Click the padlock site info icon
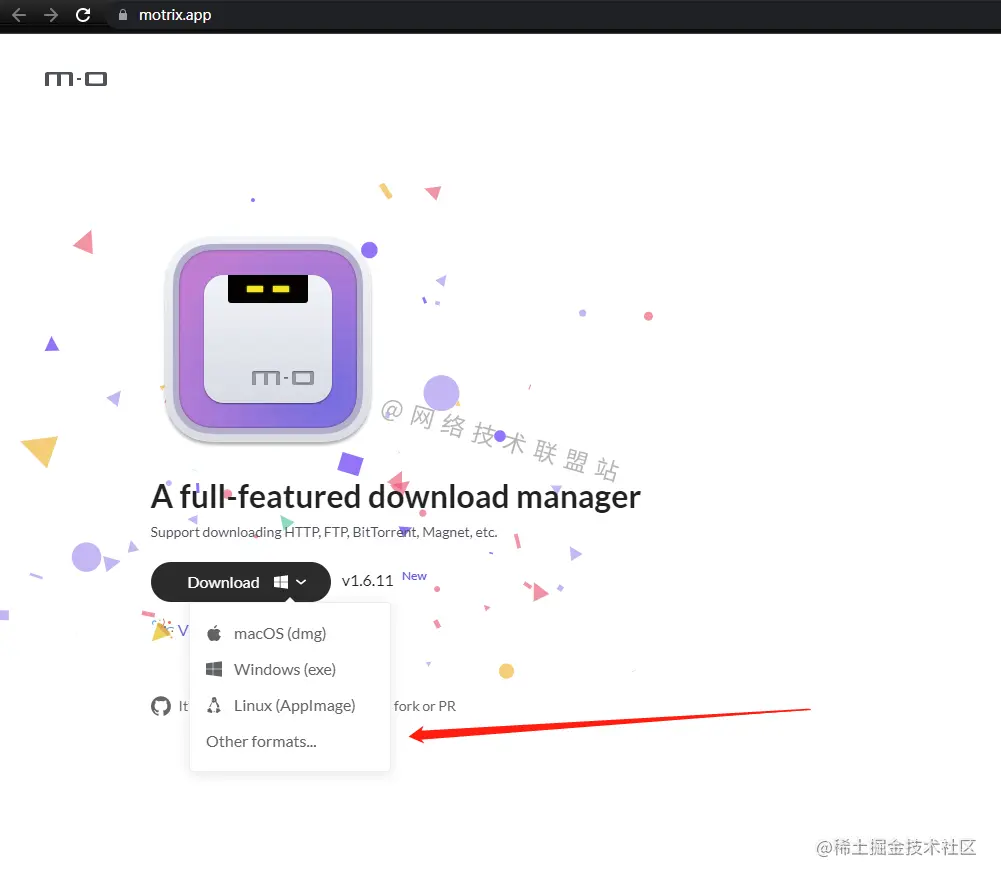Screen dimensions: 1001x882 pyautogui.click(x=123, y=15)
